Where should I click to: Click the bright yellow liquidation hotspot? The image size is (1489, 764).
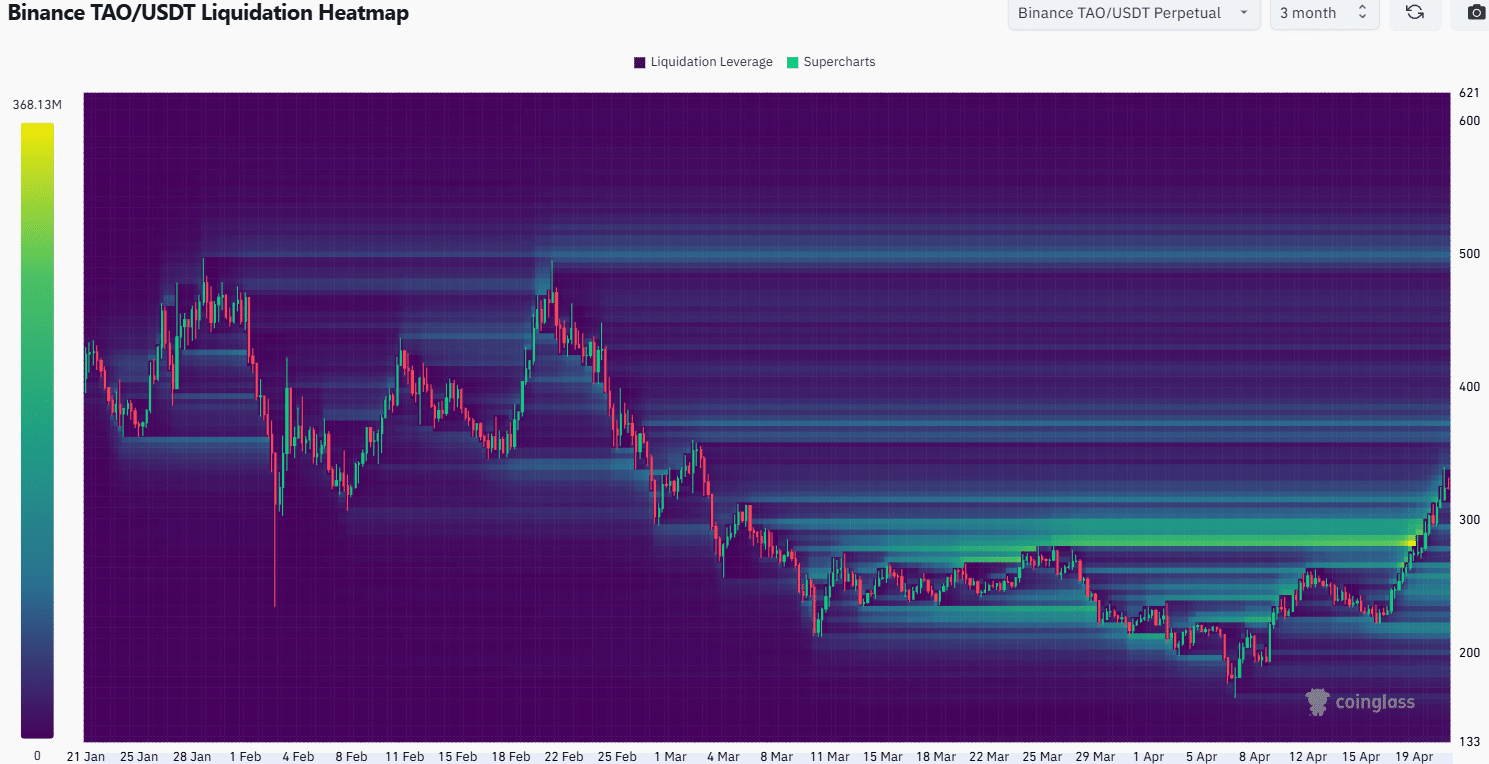(x=1411, y=543)
